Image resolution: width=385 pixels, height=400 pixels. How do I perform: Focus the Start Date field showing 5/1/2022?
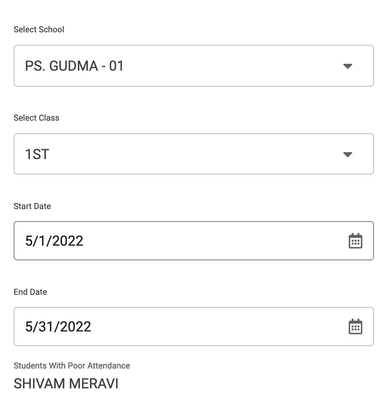click(x=194, y=241)
